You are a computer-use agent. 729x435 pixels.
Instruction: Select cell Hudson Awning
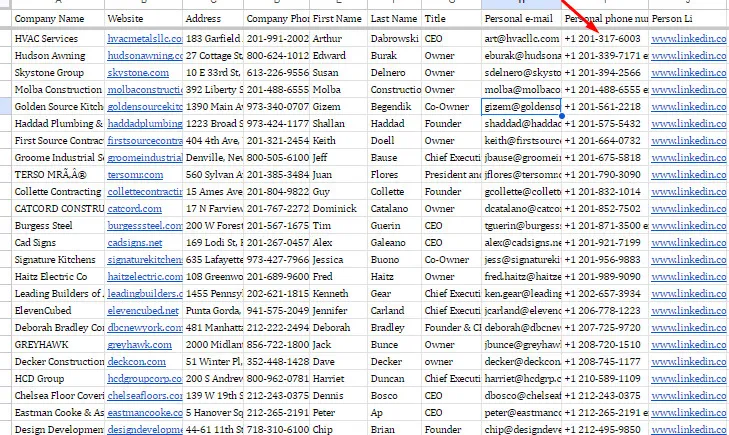tap(58, 56)
